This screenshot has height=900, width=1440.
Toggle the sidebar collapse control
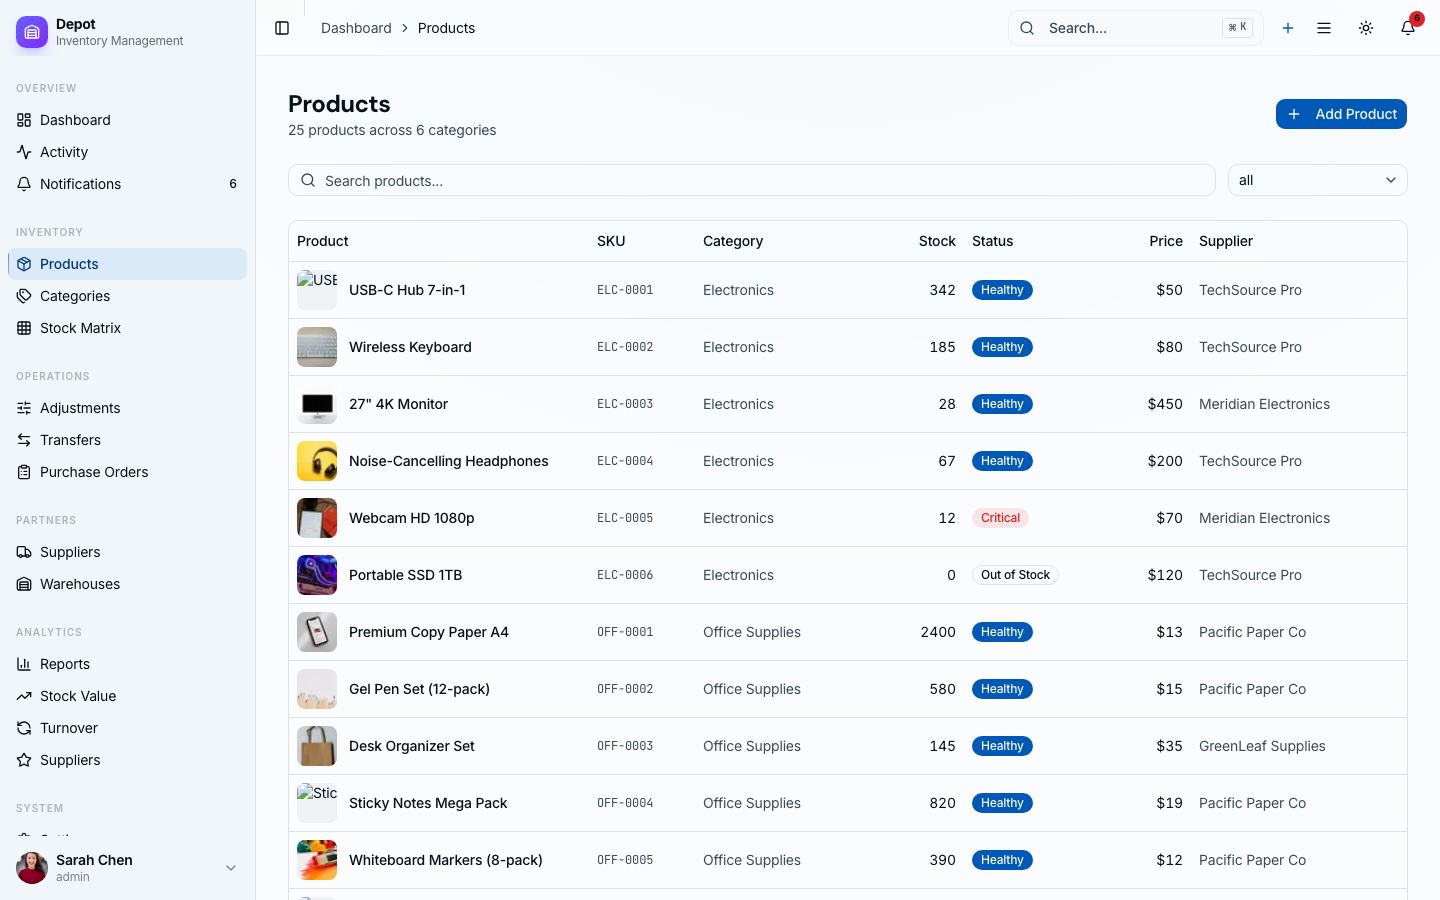pyautogui.click(x=282, y=28)
